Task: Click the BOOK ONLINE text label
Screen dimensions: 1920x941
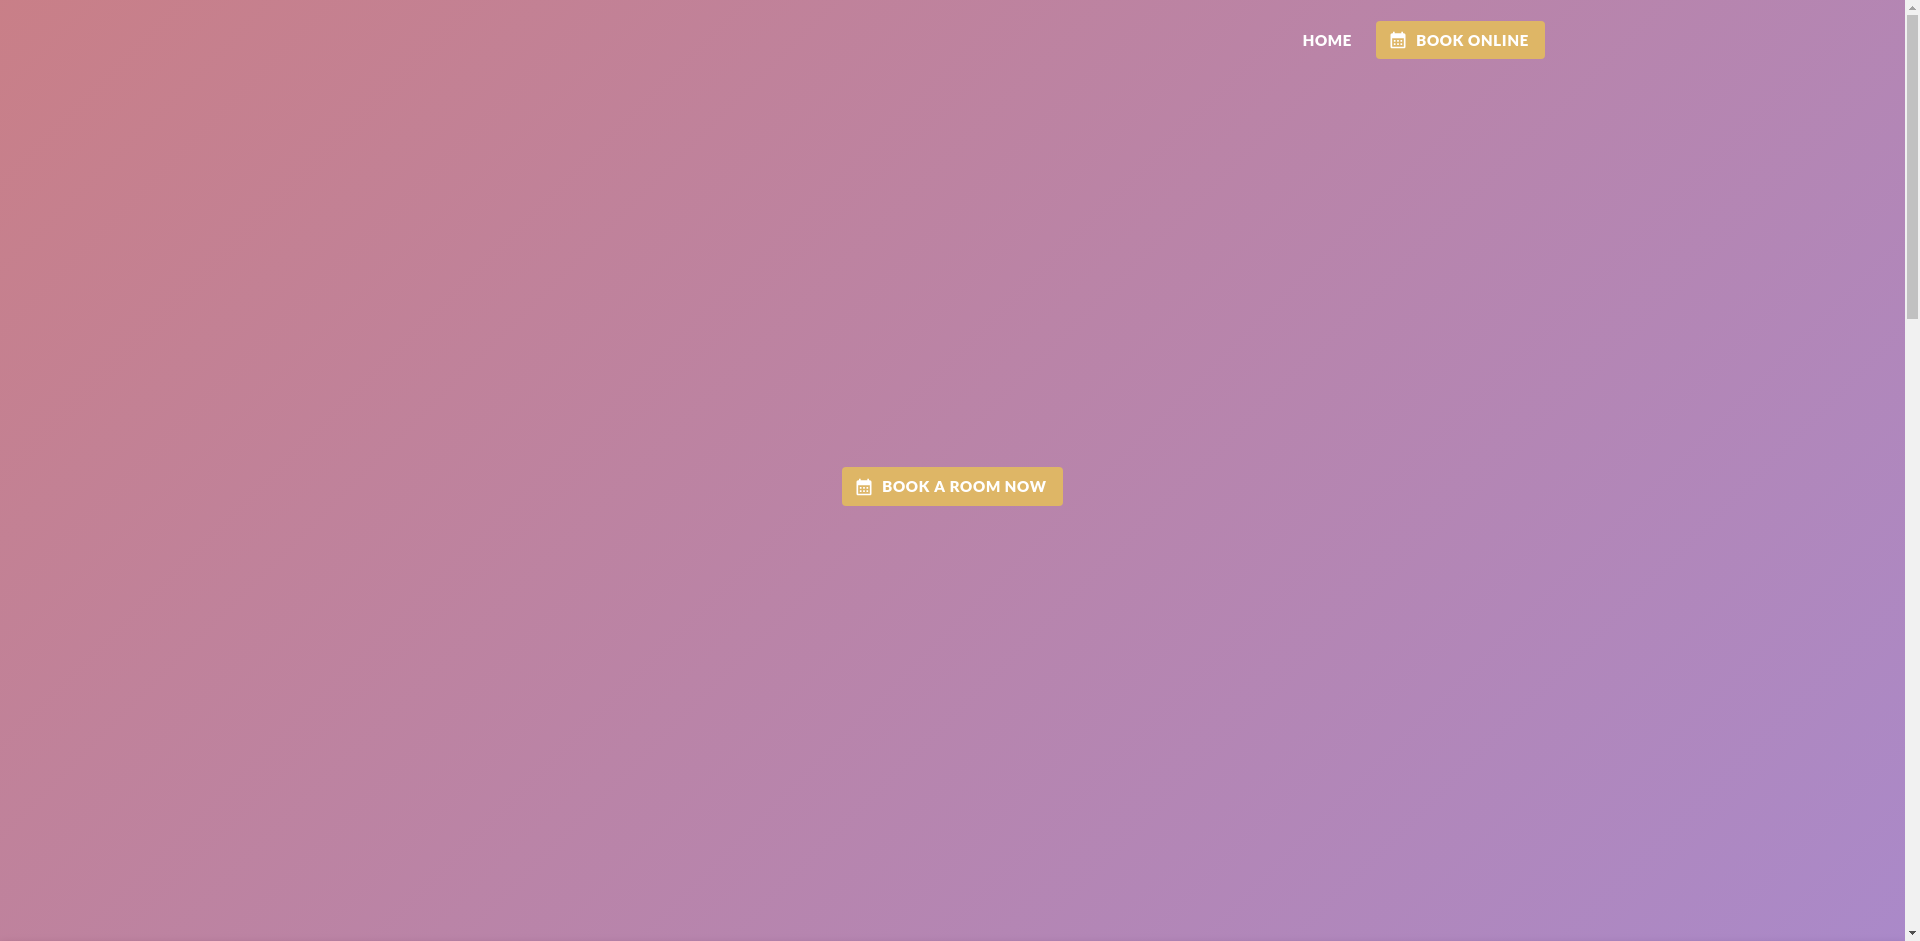Action: click(1471, 40)
